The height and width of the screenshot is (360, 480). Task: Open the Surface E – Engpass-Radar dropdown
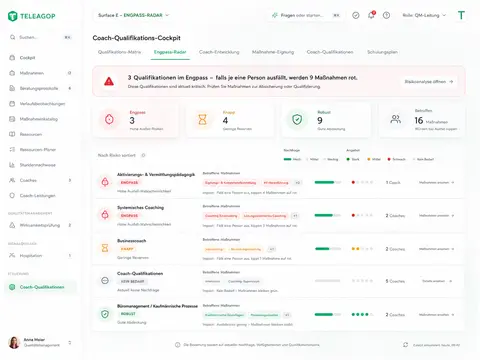coord(134,15)
